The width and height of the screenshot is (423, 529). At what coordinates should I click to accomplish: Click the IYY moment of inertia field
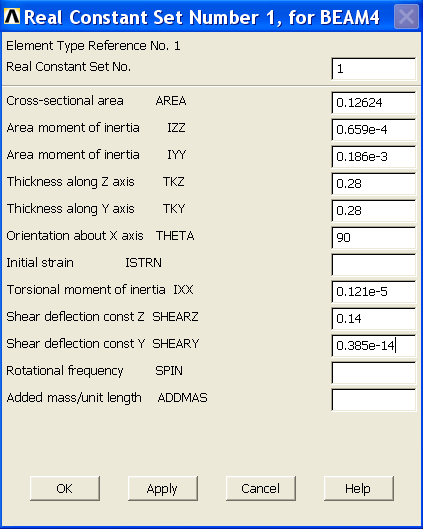click(374, 157)
